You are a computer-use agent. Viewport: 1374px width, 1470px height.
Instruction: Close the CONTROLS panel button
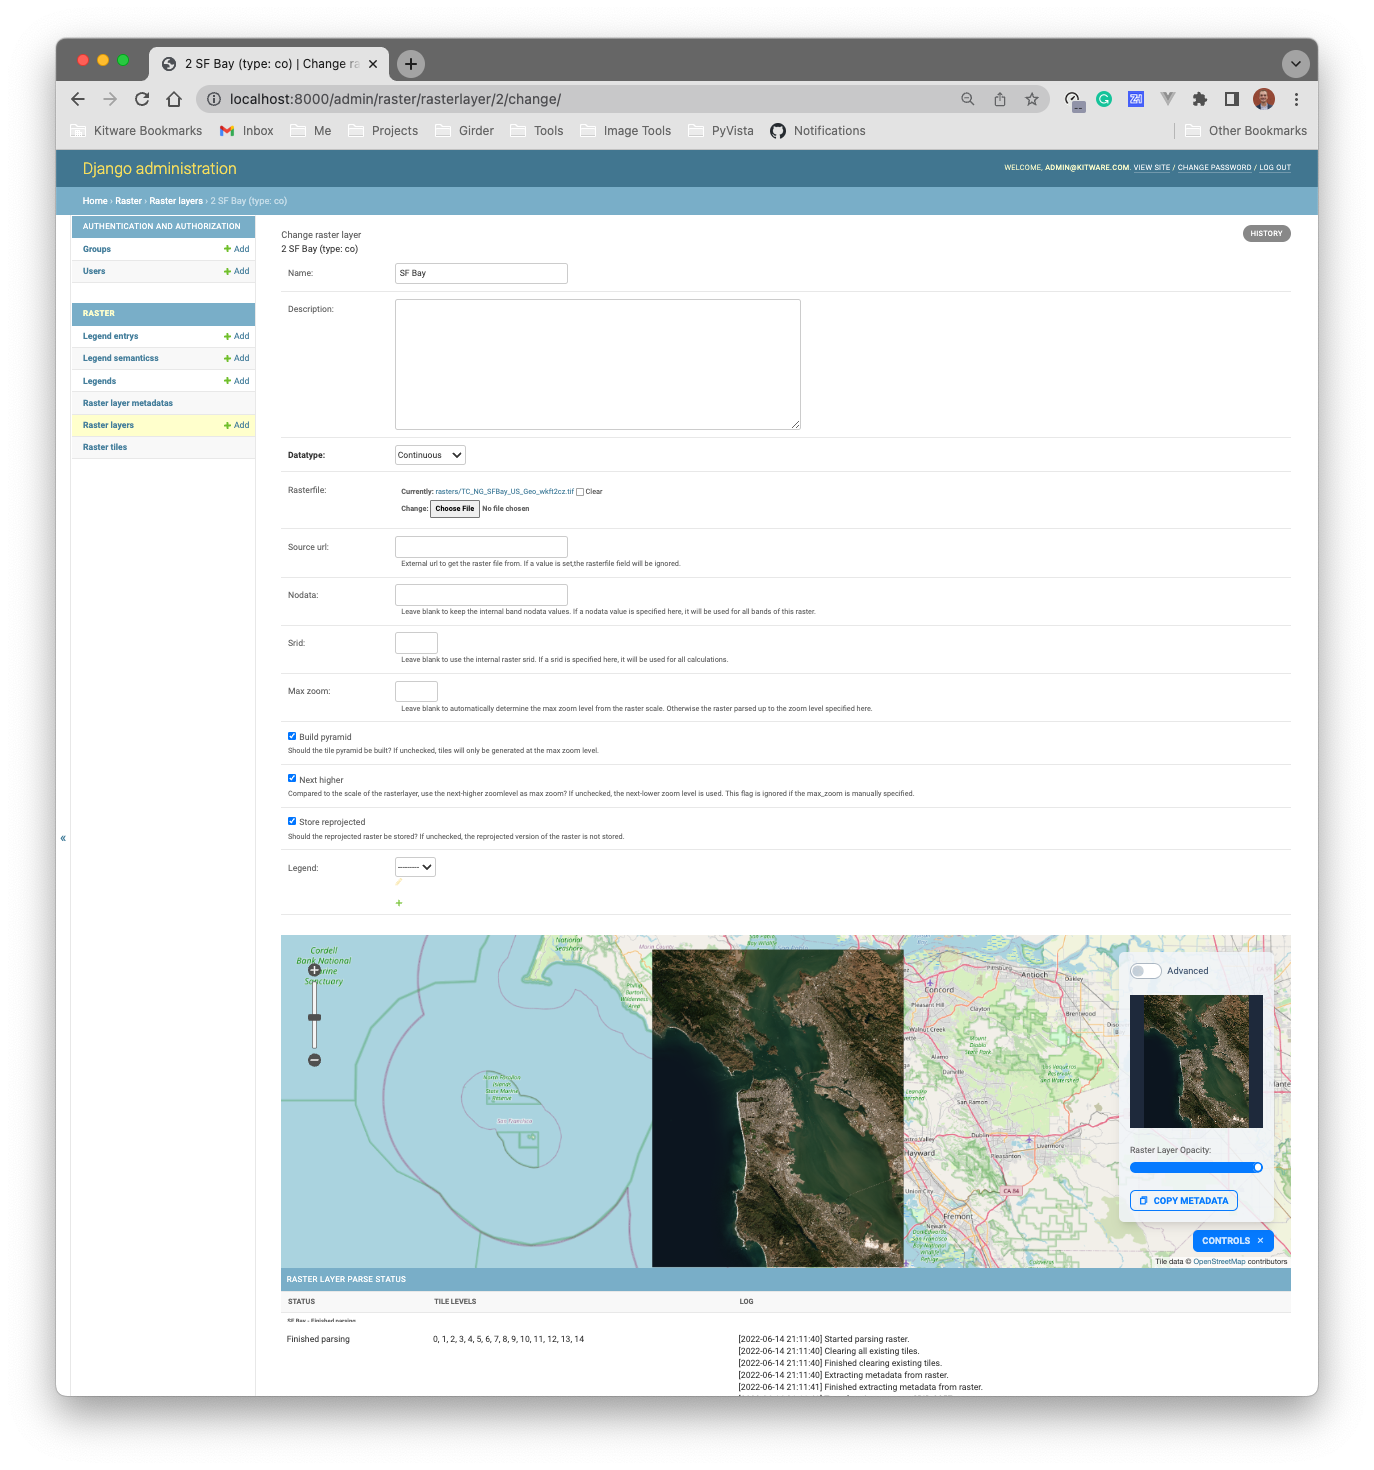pos(1233,1241)
